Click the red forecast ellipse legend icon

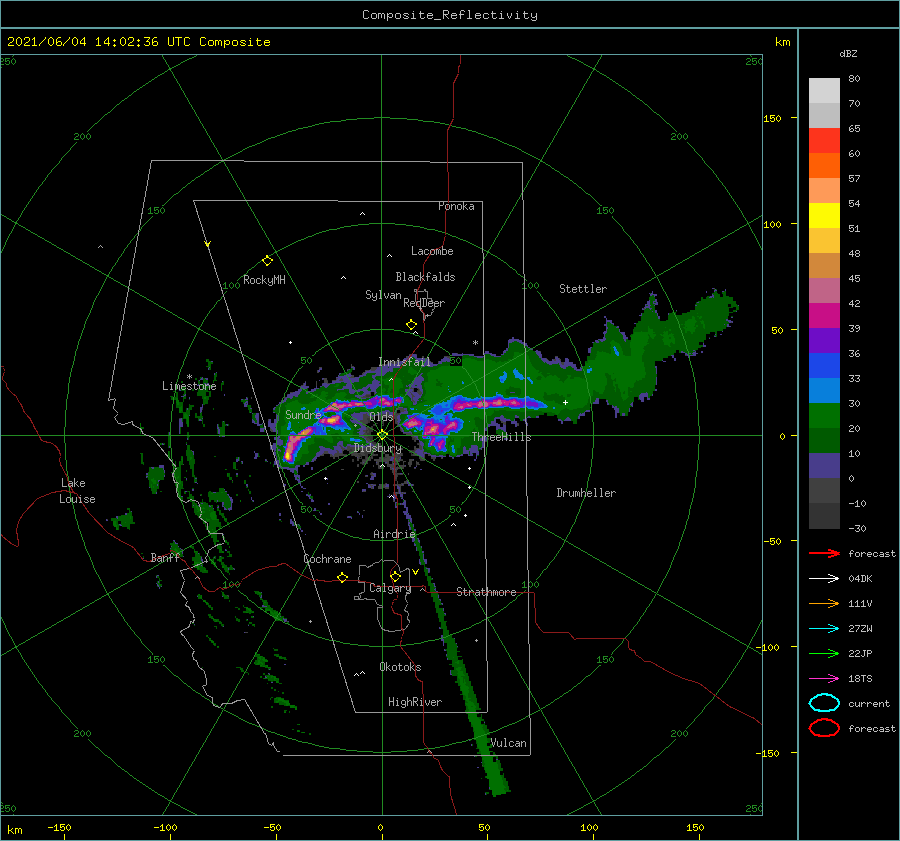pos(824,728)
